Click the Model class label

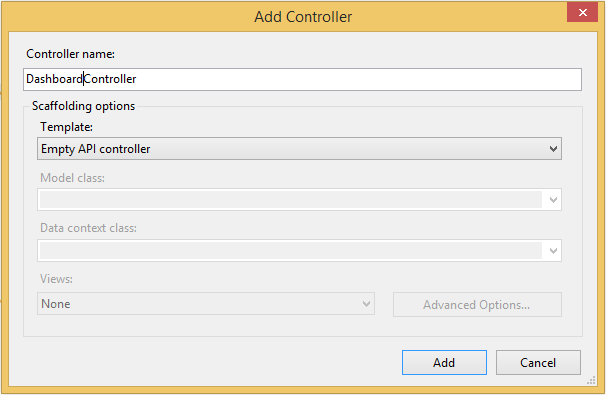[72, 178]
